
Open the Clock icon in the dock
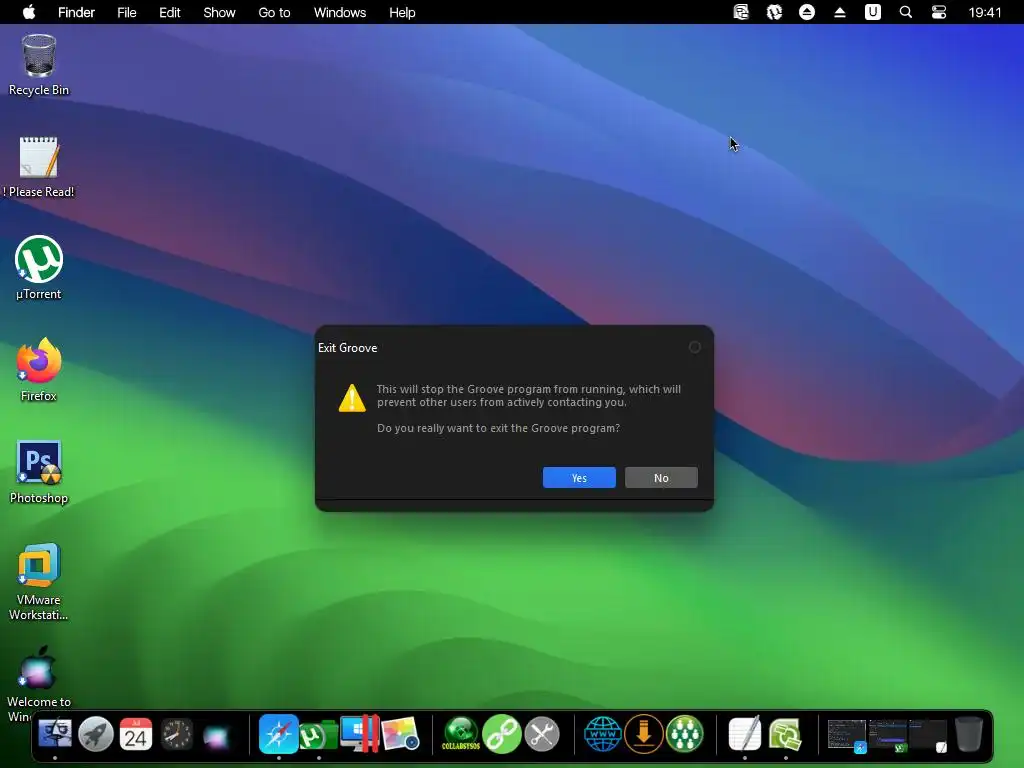point(176,734)
